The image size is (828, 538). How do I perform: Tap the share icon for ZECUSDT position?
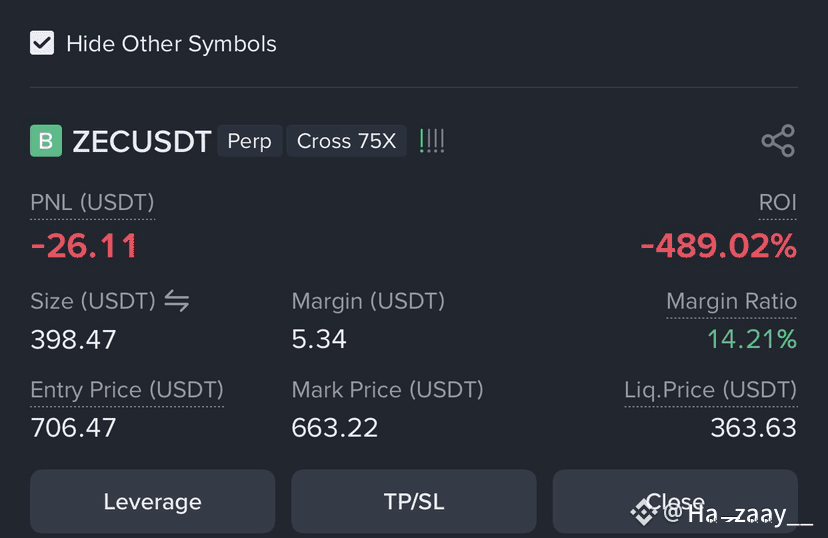(778, 141)
